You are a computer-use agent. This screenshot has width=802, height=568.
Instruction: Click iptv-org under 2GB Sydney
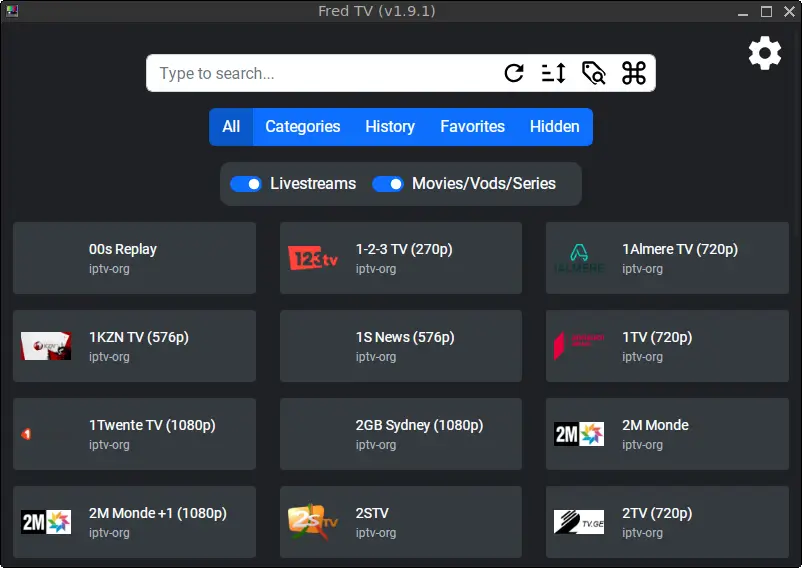coord(376,444)
